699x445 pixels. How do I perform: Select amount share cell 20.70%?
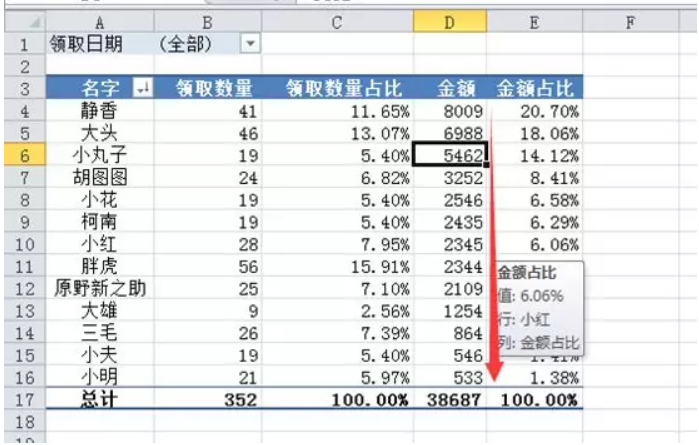pos(535,111)
